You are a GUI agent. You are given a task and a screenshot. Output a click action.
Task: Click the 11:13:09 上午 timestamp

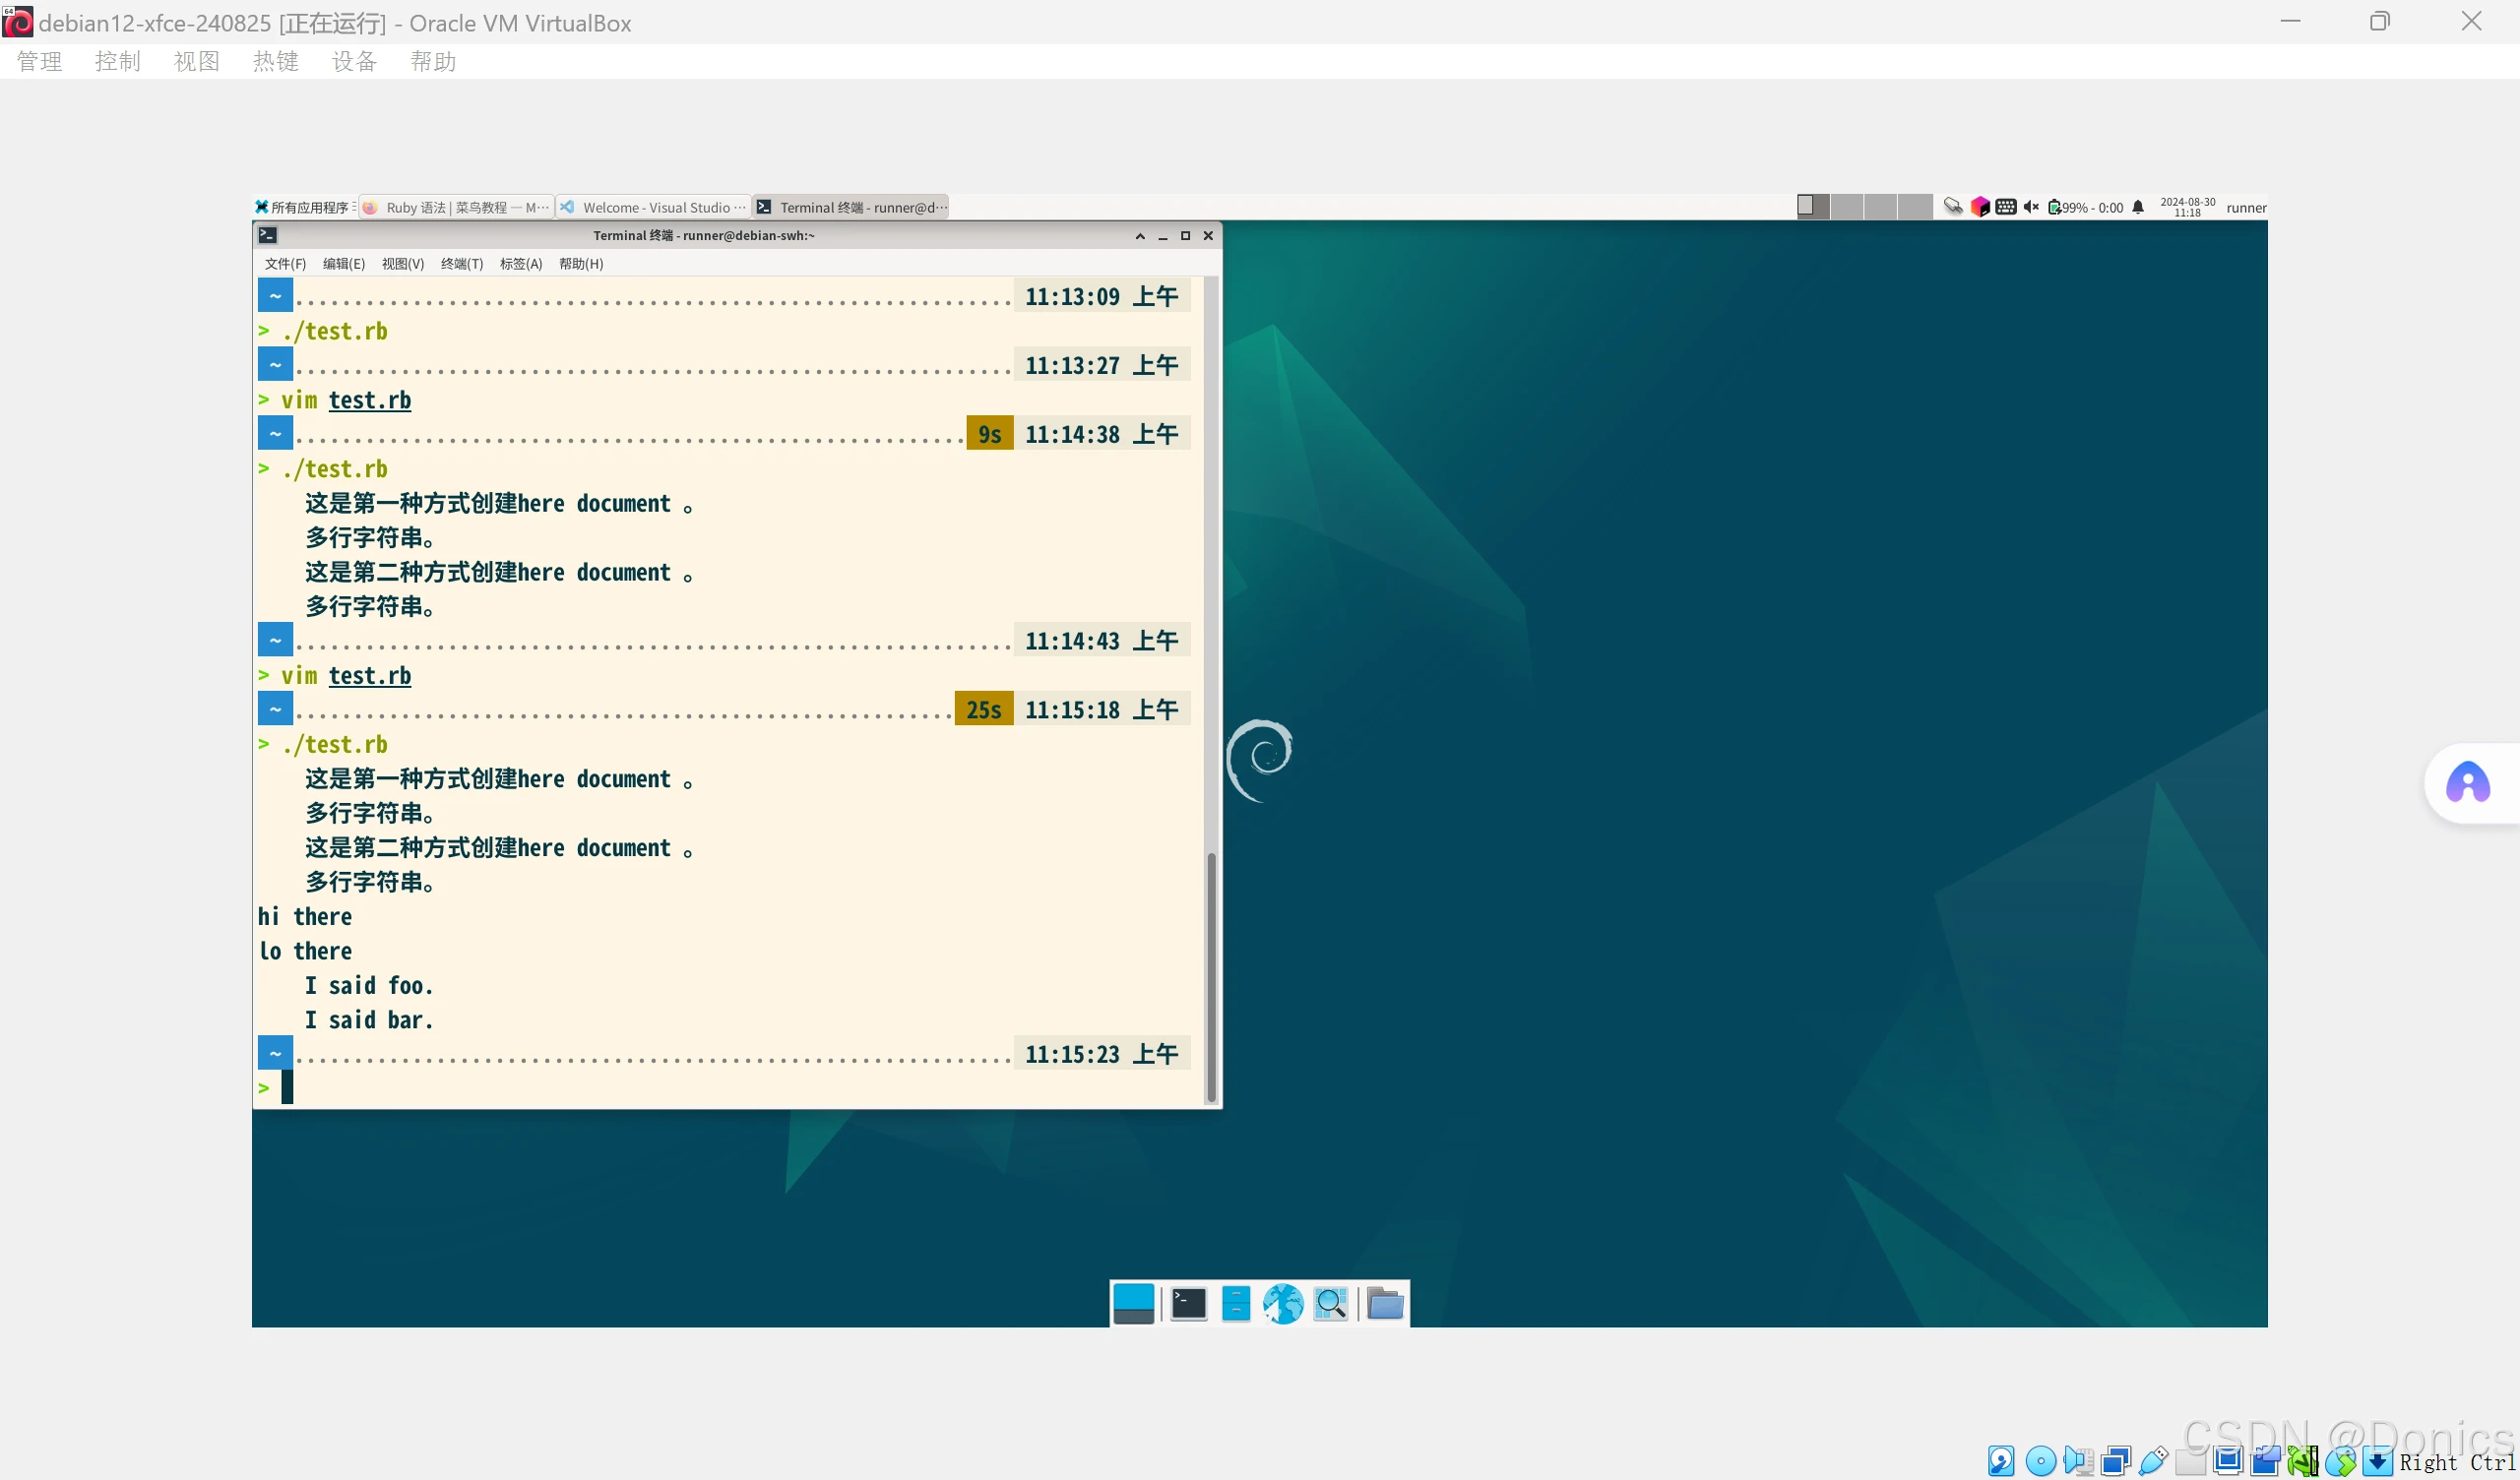[x=1101, y=296]
